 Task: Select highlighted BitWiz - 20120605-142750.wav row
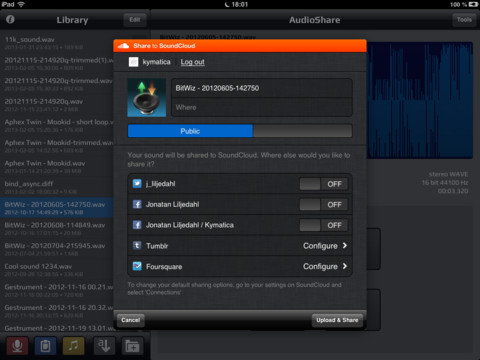click(x=57, y=208)
